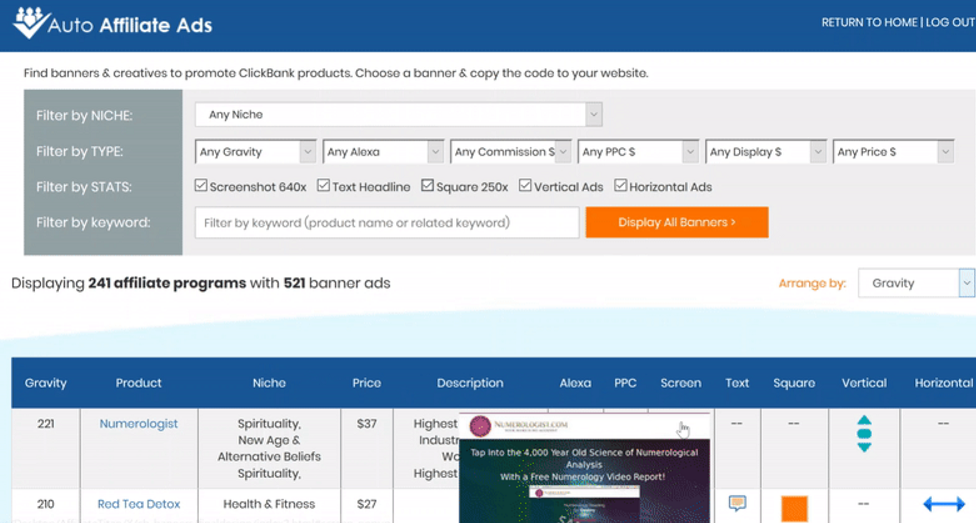976x523 pixels.
Task: Click the Filter by TYPE label
Action: pyautogui.click(x=79, y=151)
